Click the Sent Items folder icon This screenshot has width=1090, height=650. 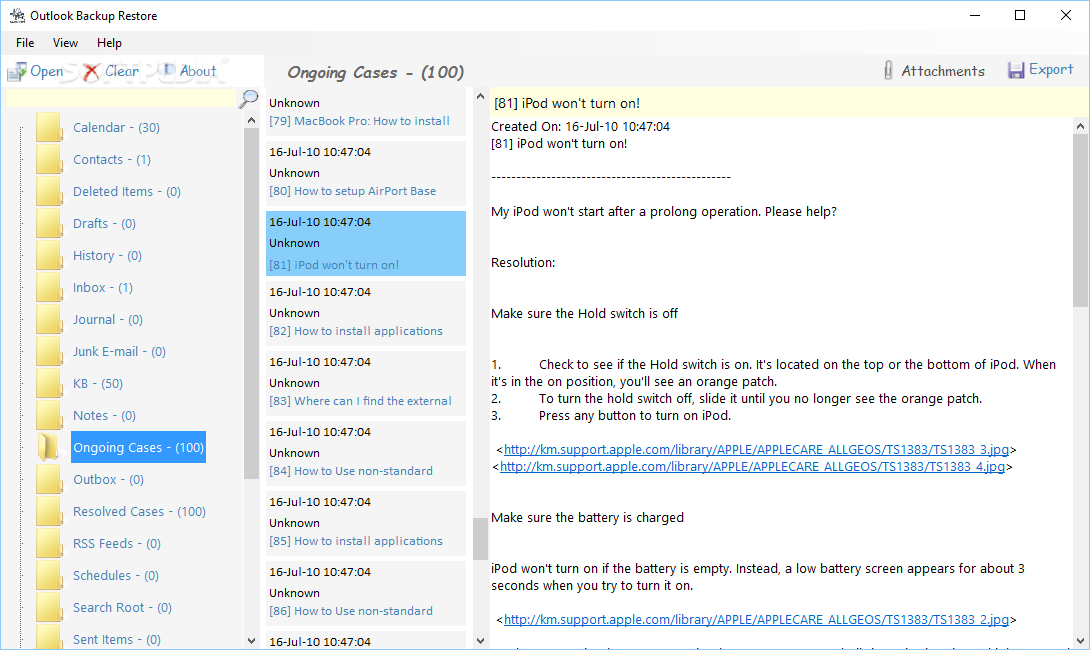pos(49,637)
